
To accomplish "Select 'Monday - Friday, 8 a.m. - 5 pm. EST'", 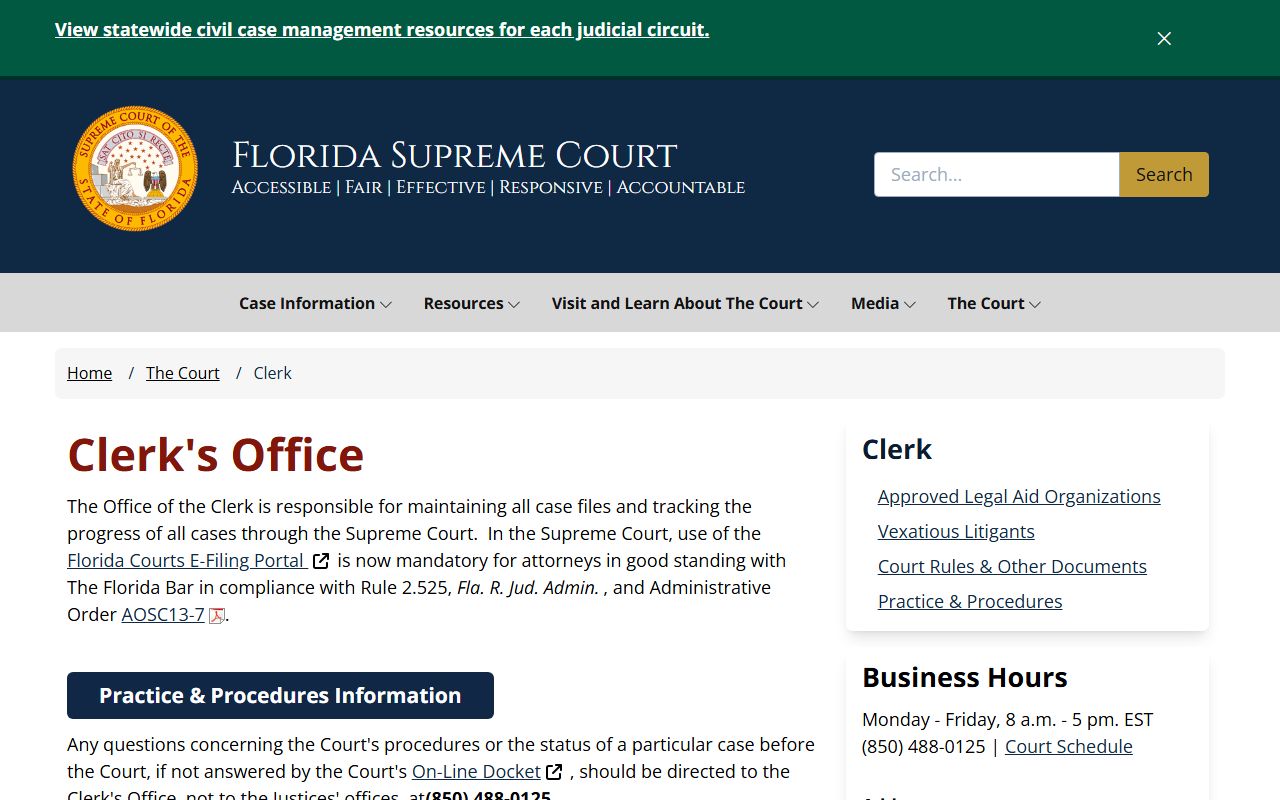I will pos(1008,719).
